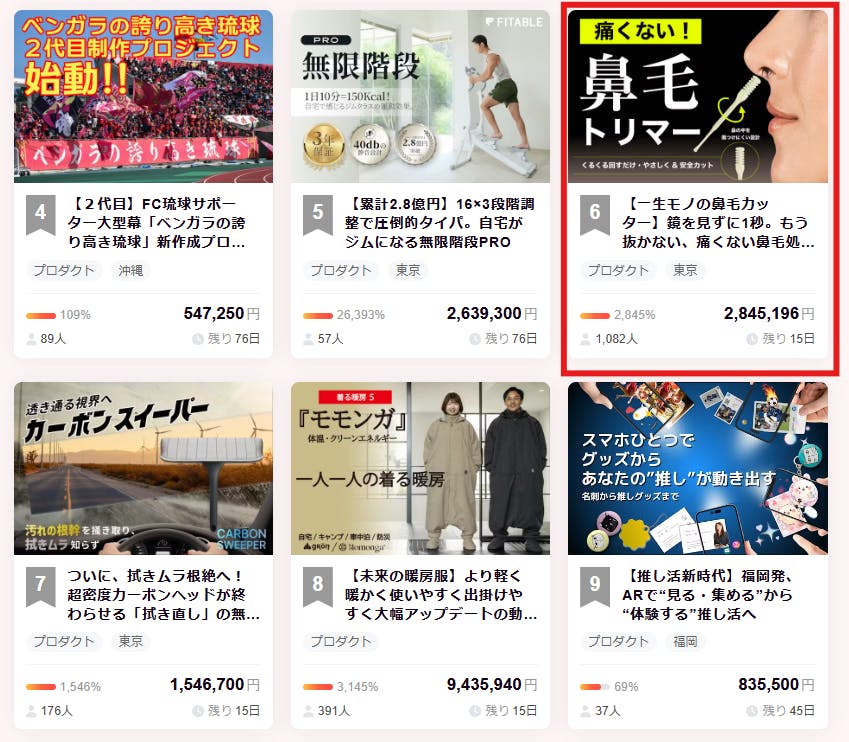849x742 pixels.
Task: Select プロダクト tag on 無限階段 card
Action: click(341, 270)
